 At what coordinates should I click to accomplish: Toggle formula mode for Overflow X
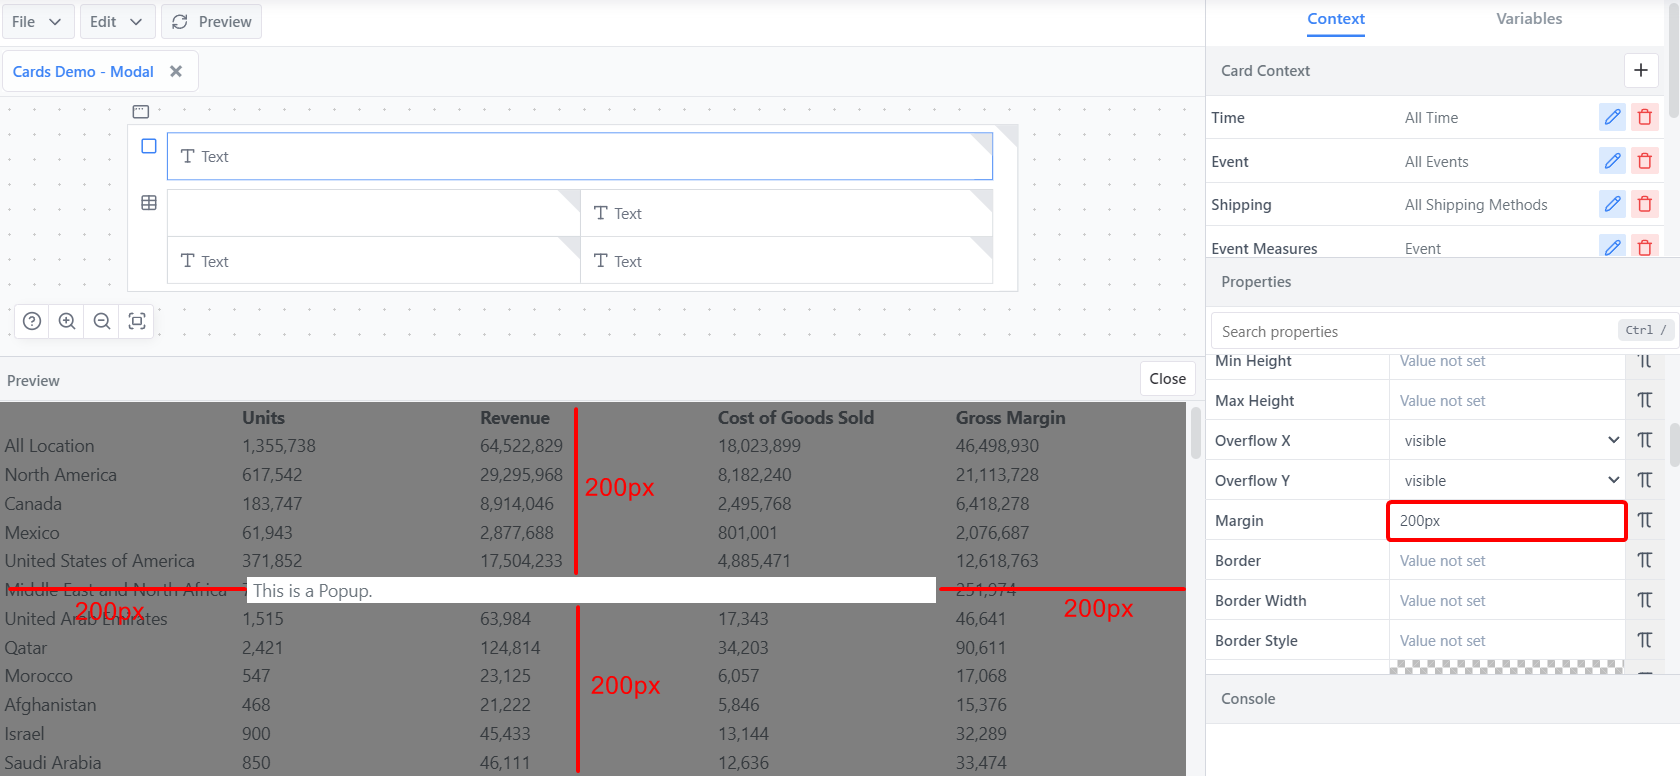pos(1645,440)
